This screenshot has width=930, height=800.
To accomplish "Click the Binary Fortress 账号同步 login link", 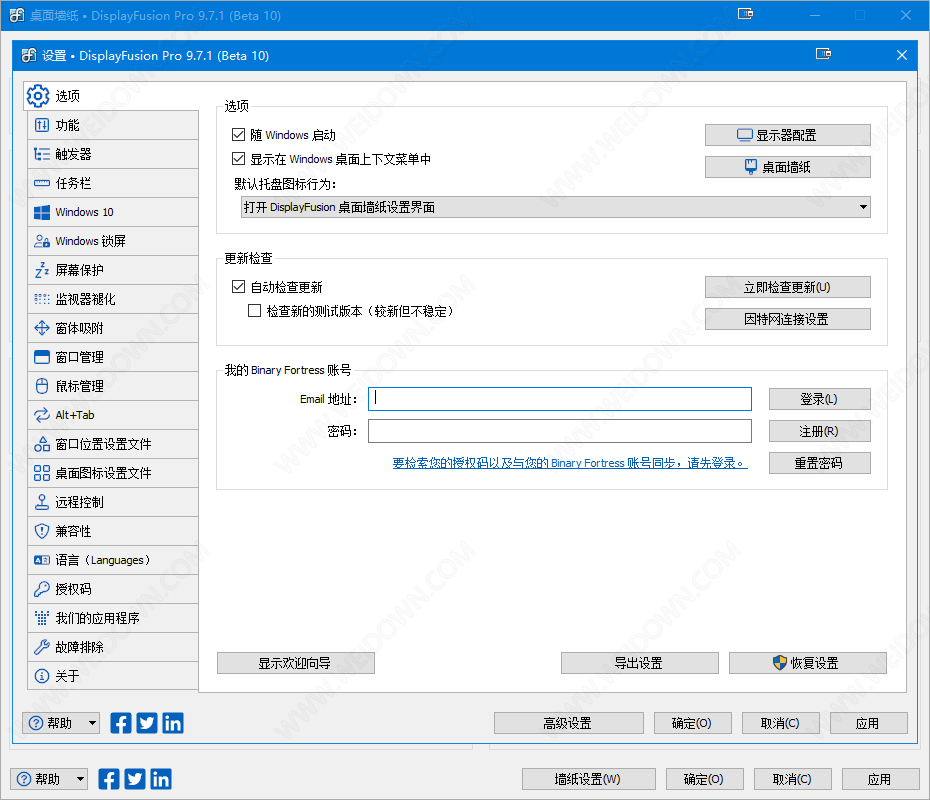I will click(x=570, y=463).
